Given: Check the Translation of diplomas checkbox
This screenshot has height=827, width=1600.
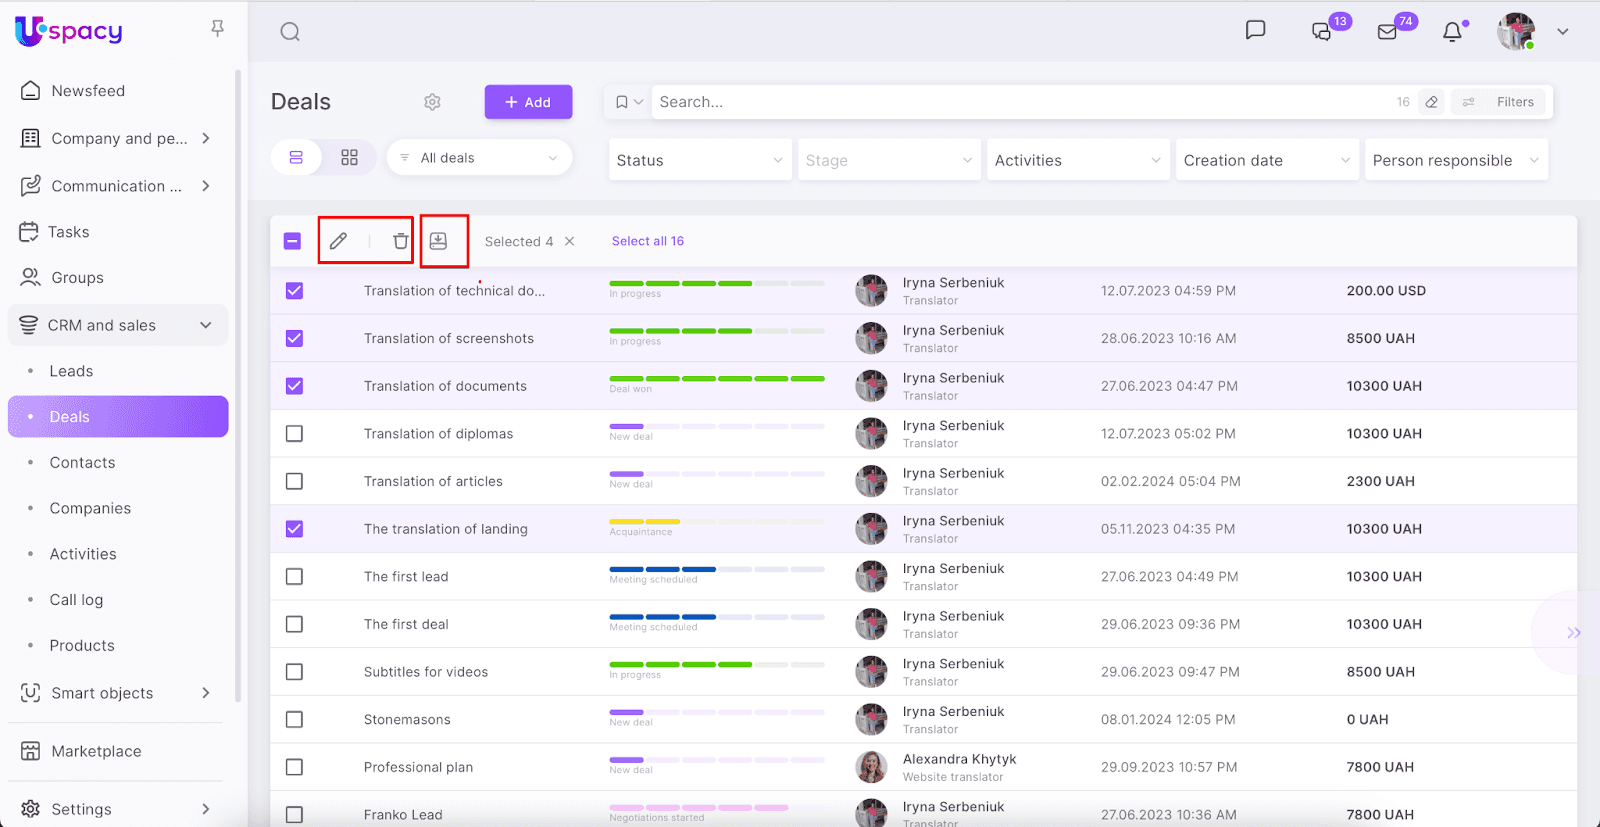Looking at the screenshot, I should tap(294, 434).
